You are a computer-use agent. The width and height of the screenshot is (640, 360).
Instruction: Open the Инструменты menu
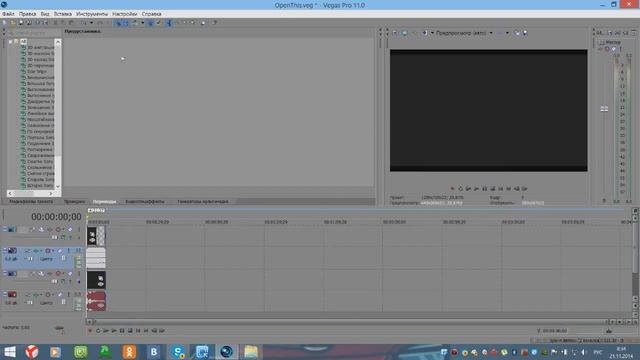click(92, 14)
